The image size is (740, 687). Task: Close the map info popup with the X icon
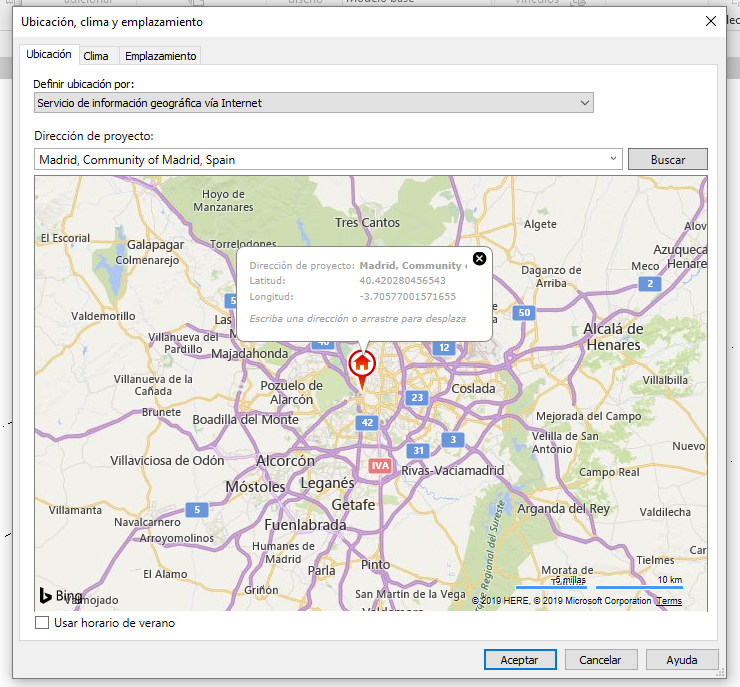point(479,259)
